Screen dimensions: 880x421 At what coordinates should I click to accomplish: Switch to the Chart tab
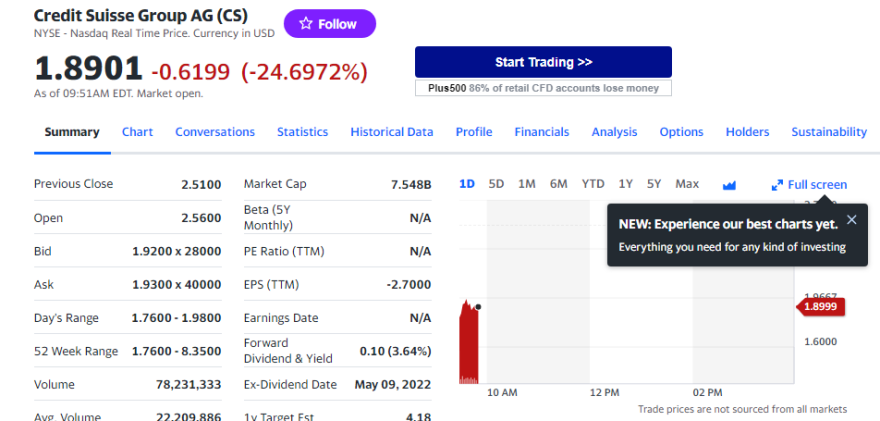coord(137,132)
